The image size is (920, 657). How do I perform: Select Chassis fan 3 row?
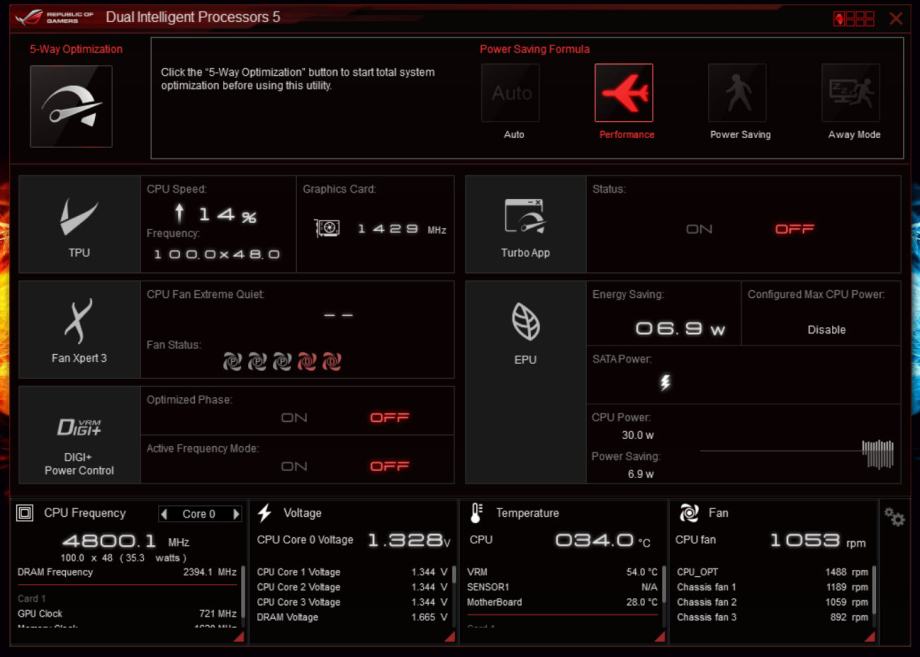coord(772,617)
